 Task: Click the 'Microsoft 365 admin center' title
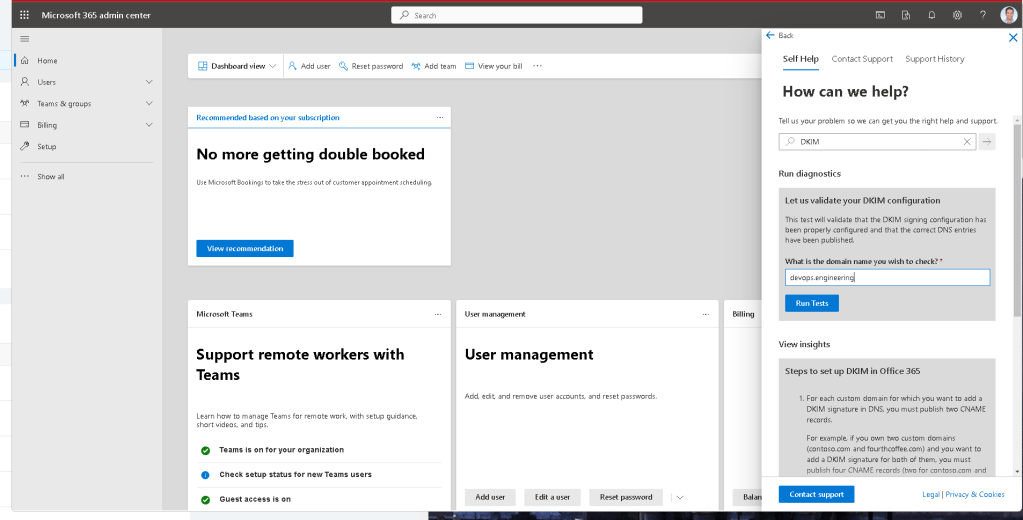click(96, 15)
